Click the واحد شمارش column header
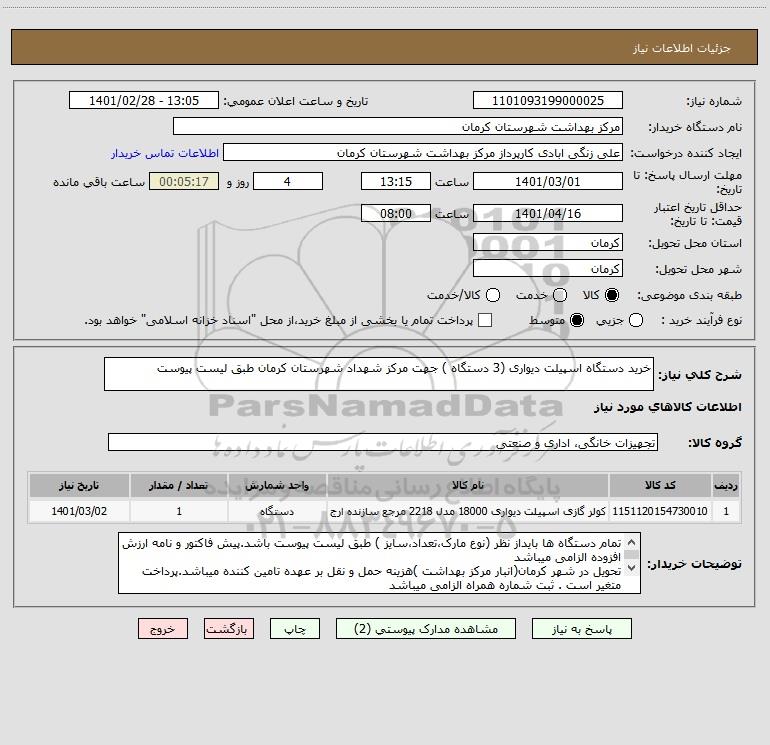The image size is (770, 745). coord(277,485)
